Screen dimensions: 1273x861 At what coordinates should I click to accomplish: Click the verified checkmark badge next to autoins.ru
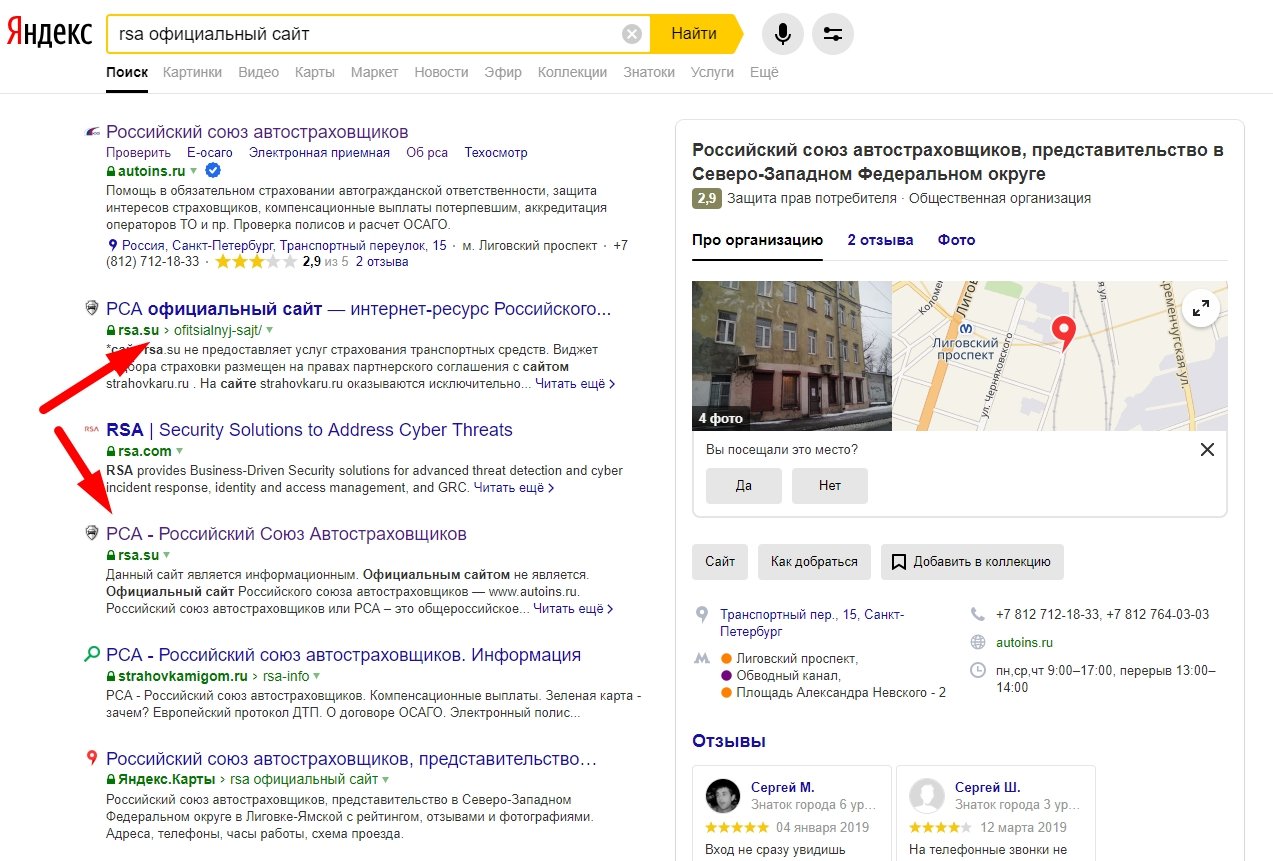click(x=212, y=171)
